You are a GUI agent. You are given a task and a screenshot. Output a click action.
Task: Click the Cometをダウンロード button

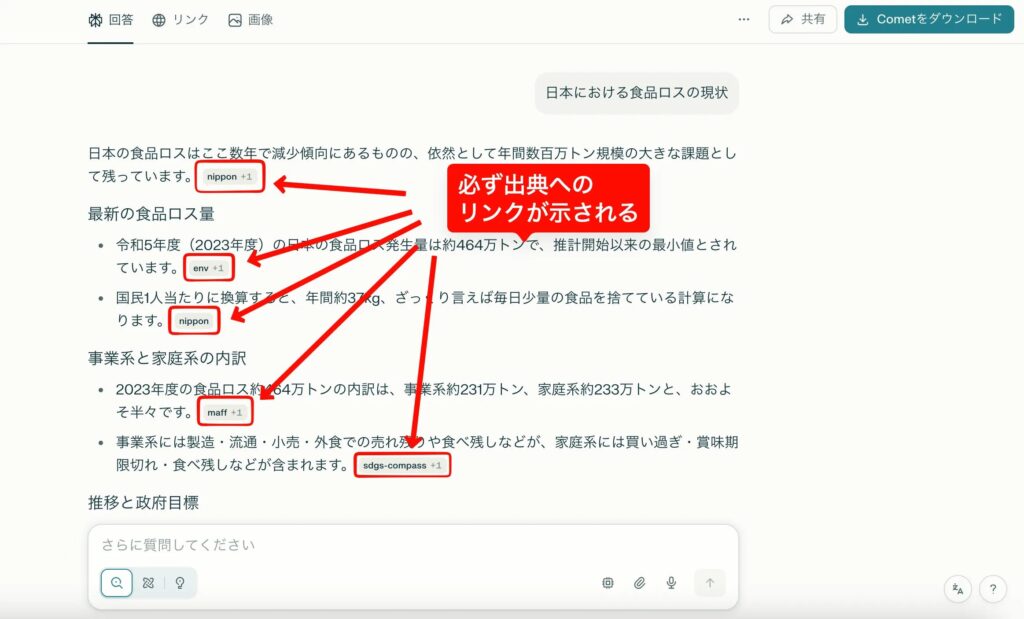coord(928,19)
